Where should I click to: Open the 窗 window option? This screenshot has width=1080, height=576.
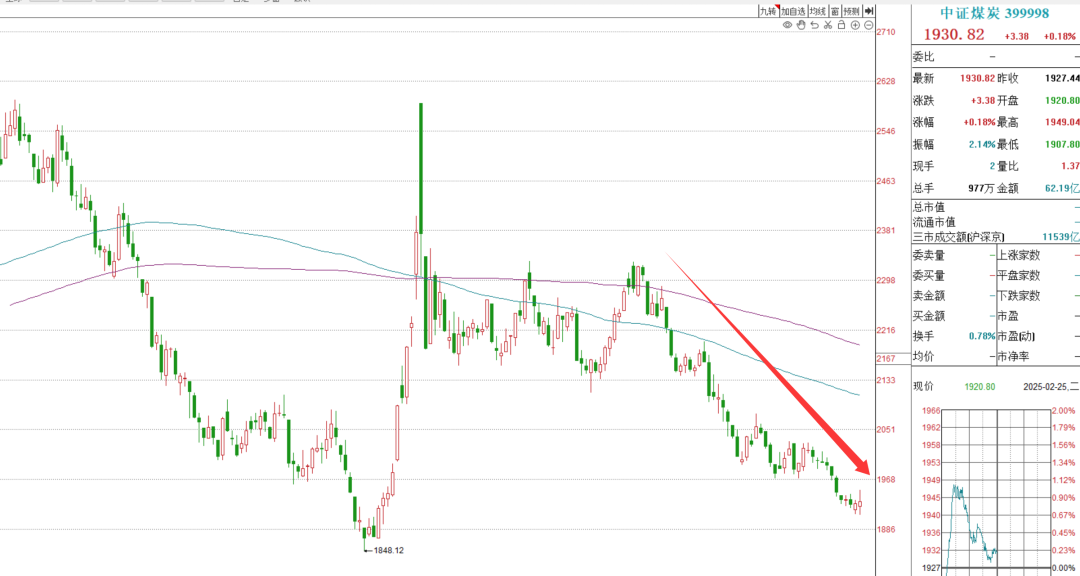pos(835,11)
